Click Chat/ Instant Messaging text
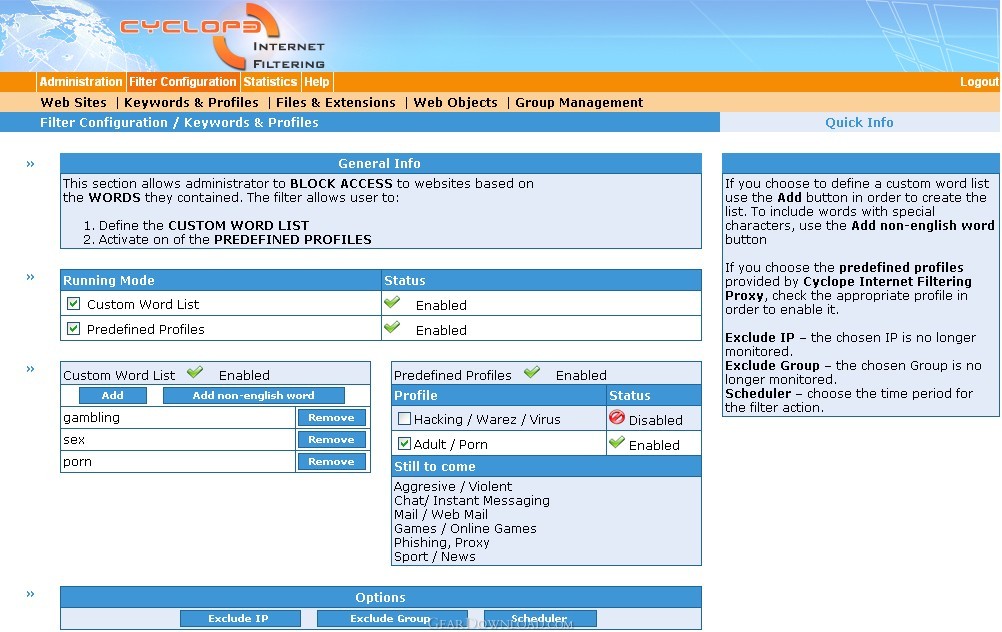The height and width of the screenshot is (632, 1002). 472,500
